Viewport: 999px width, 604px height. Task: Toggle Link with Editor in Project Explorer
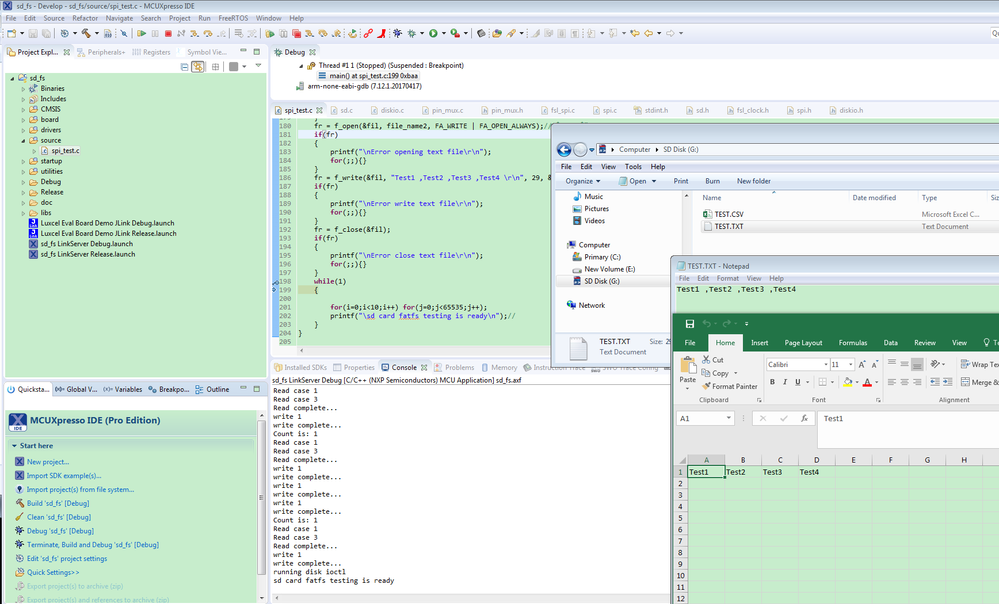(x=198, y=67)
